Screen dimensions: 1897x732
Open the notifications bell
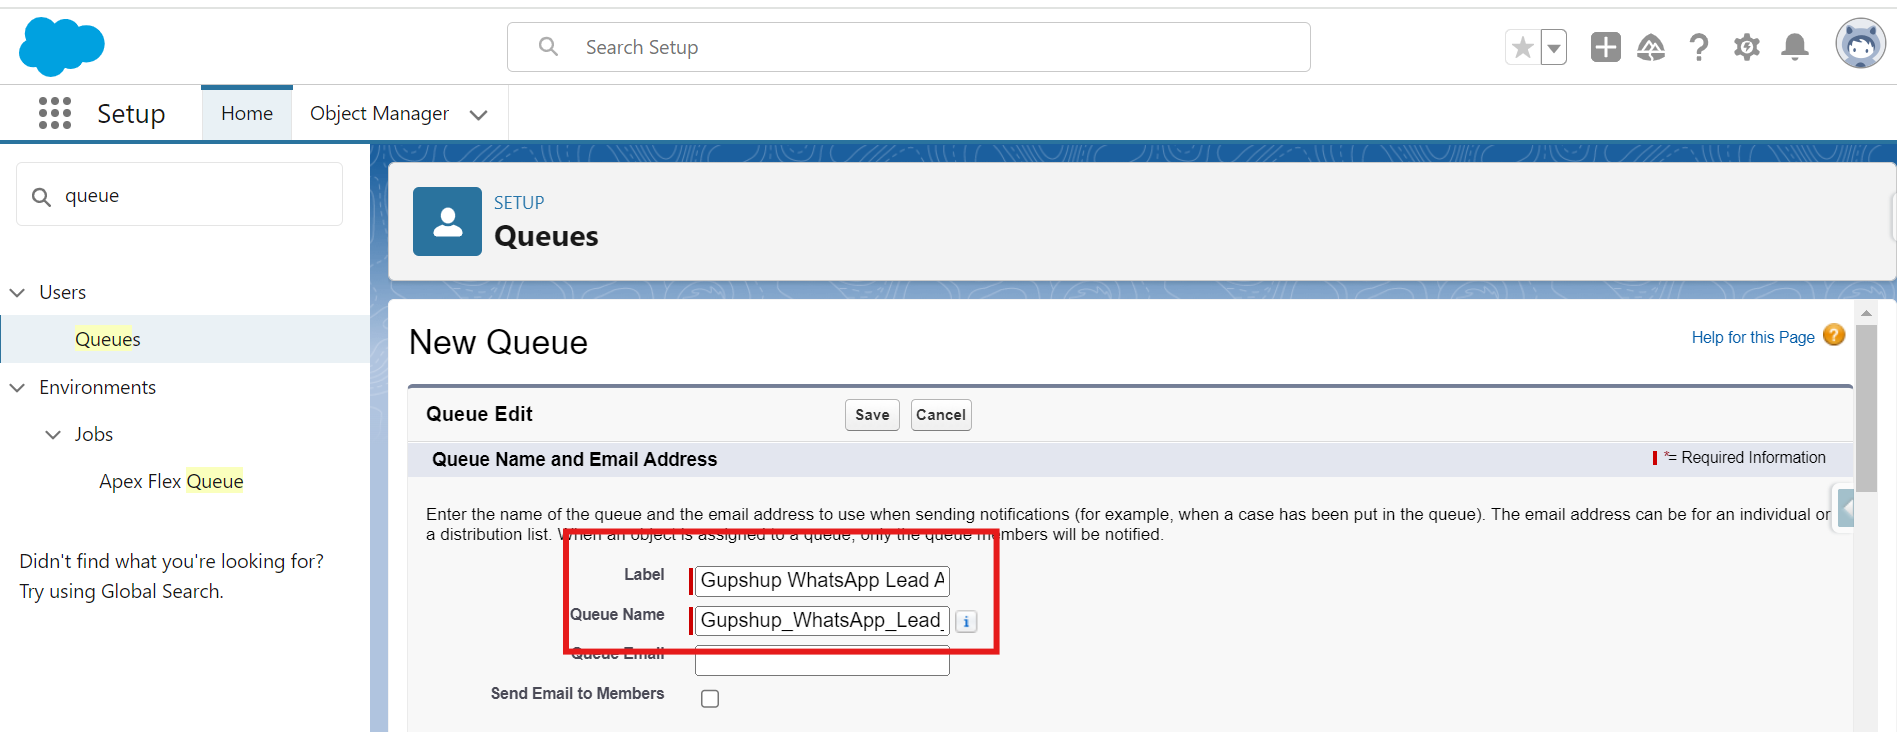click(1795, 47)
